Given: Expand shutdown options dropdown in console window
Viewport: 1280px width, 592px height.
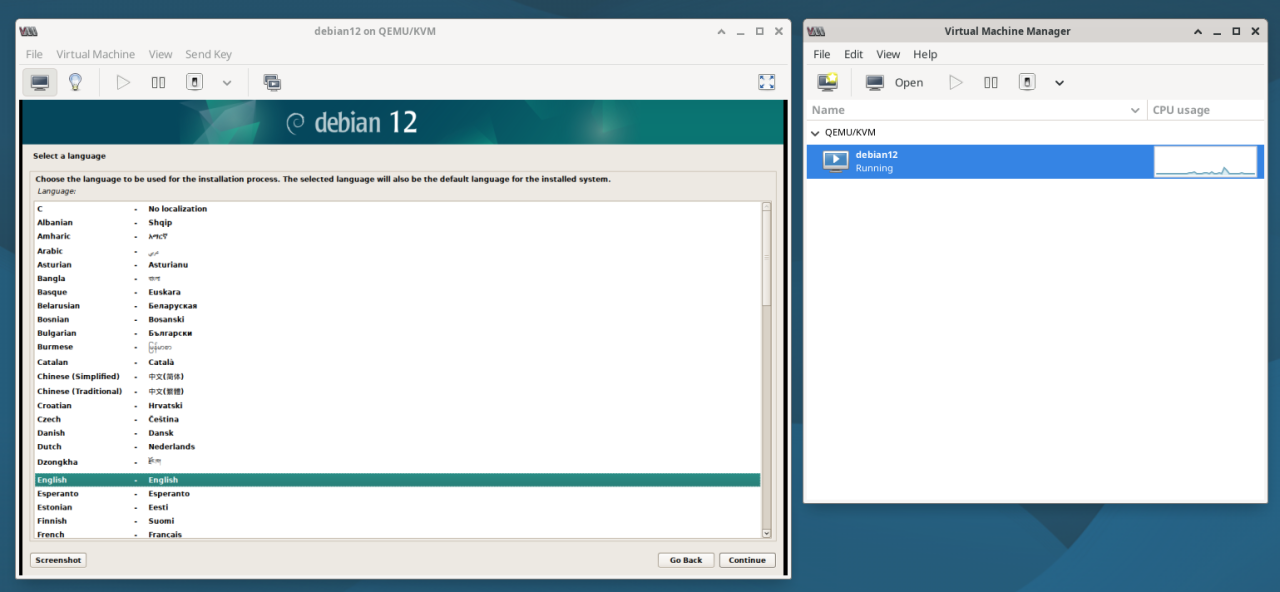Looking at the screenshot, I should click(227, 82).
